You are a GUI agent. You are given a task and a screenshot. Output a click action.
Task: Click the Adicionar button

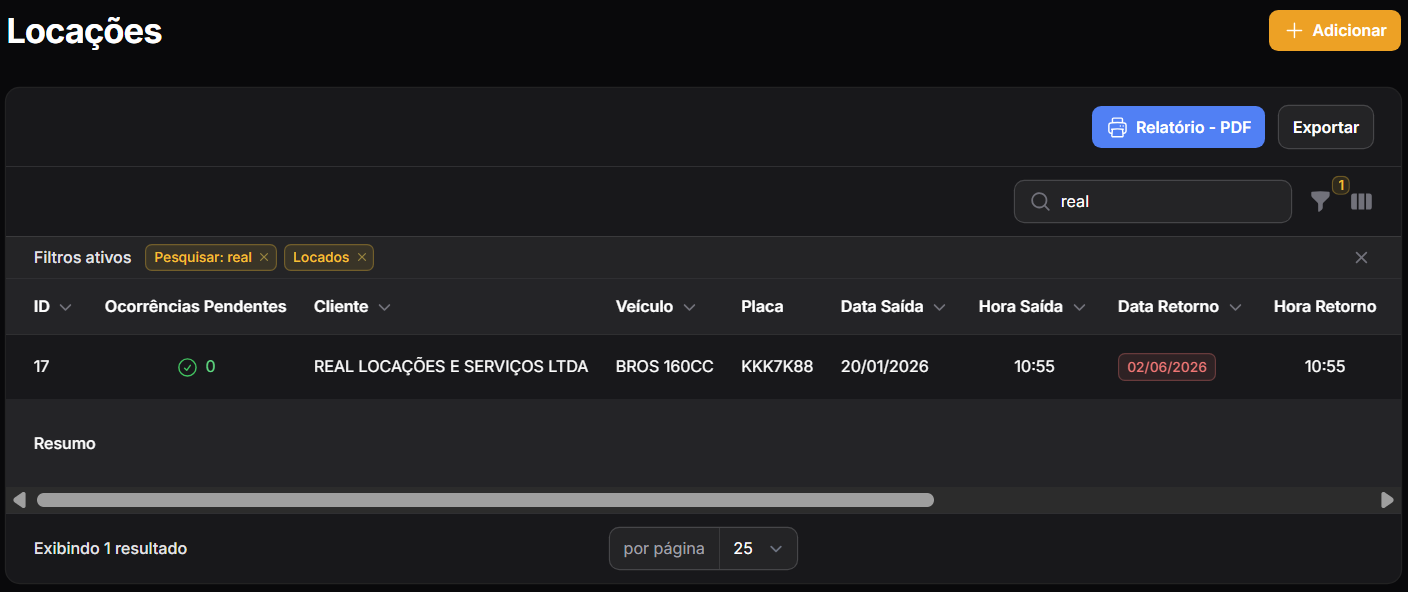pos(1335,31)
